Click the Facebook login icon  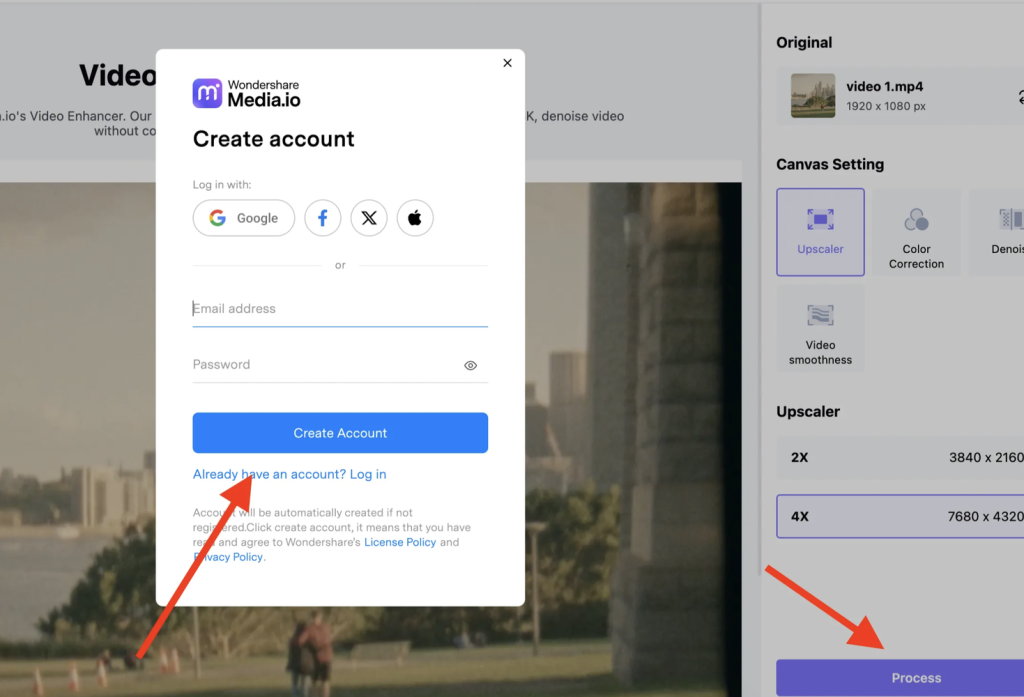click(x=323, y=218)
